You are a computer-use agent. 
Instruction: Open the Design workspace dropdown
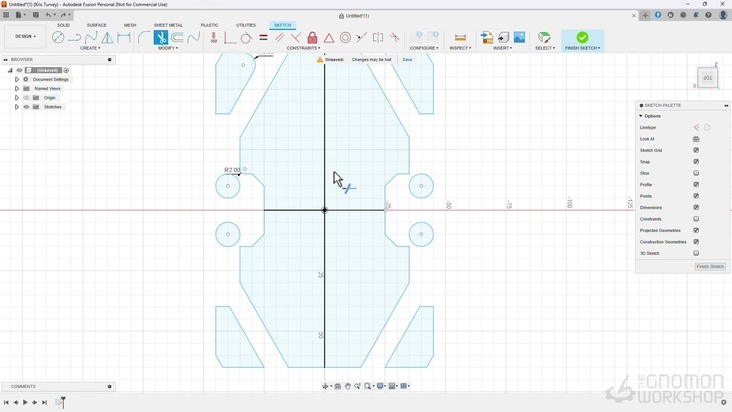tap(24, 37)
